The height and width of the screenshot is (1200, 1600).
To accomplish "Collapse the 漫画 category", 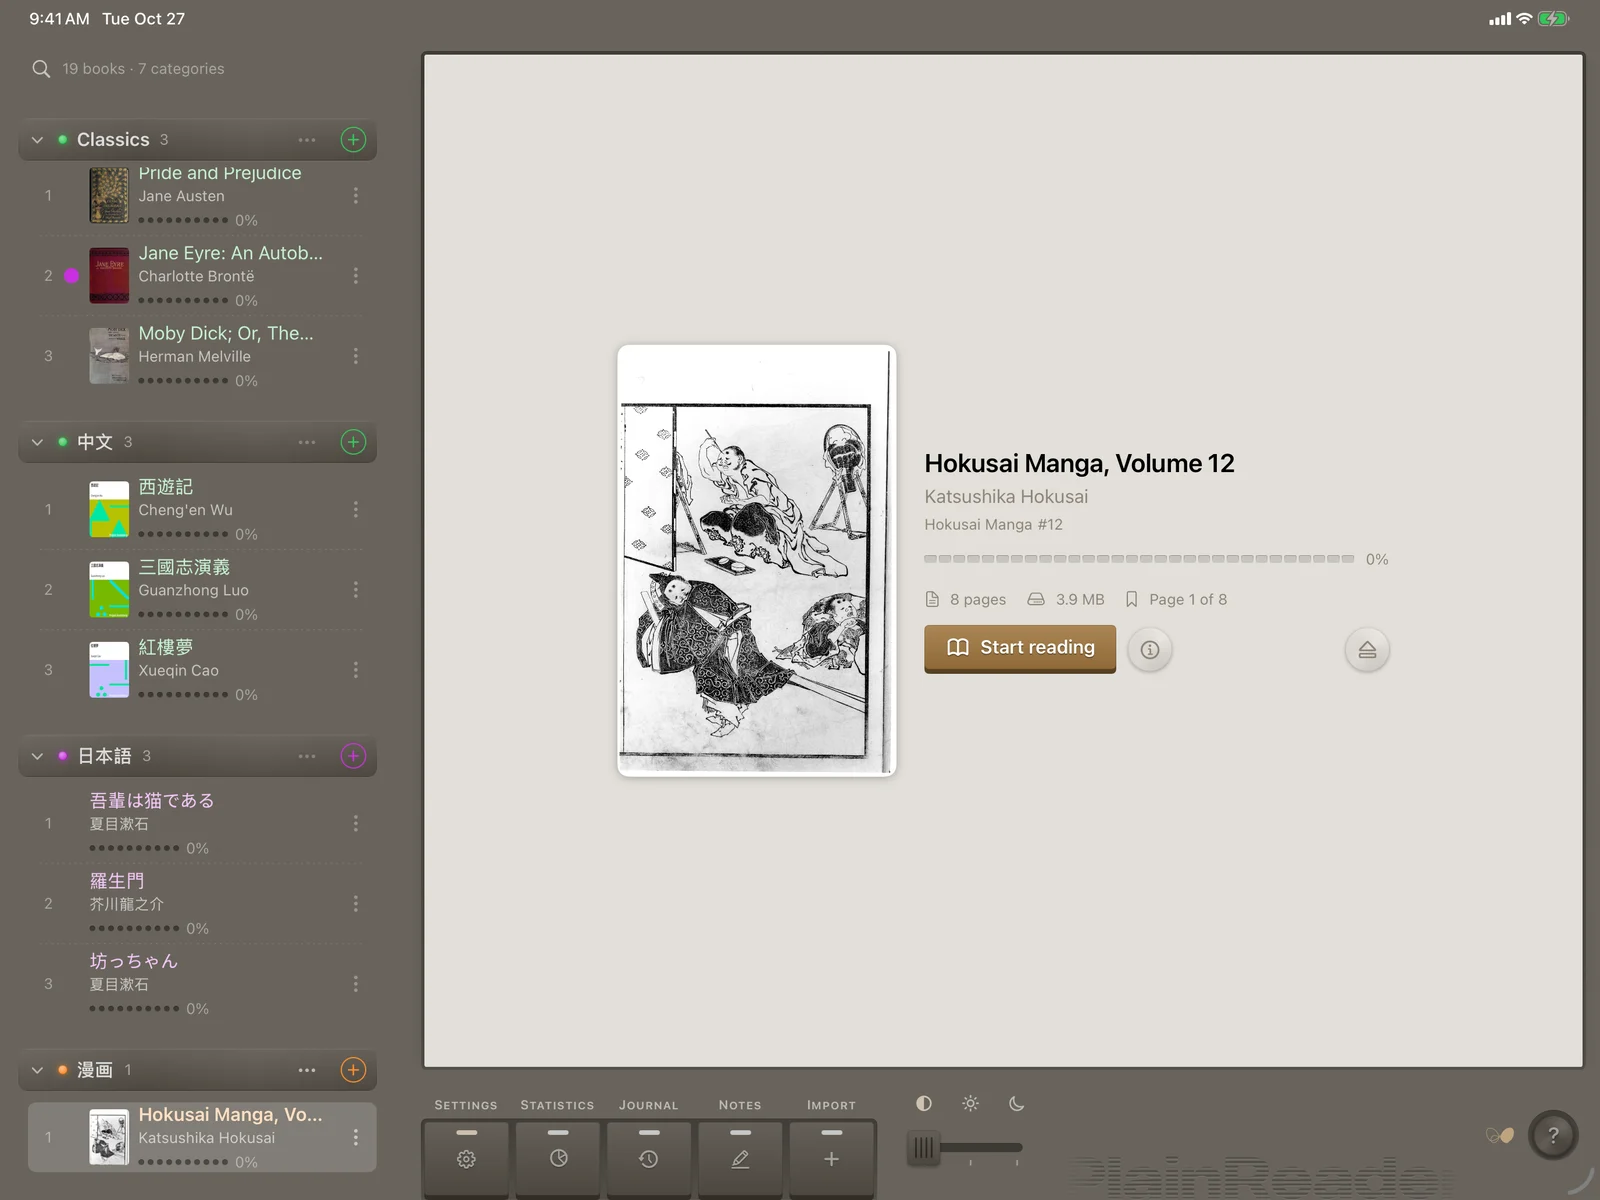I will [37, 1070].
